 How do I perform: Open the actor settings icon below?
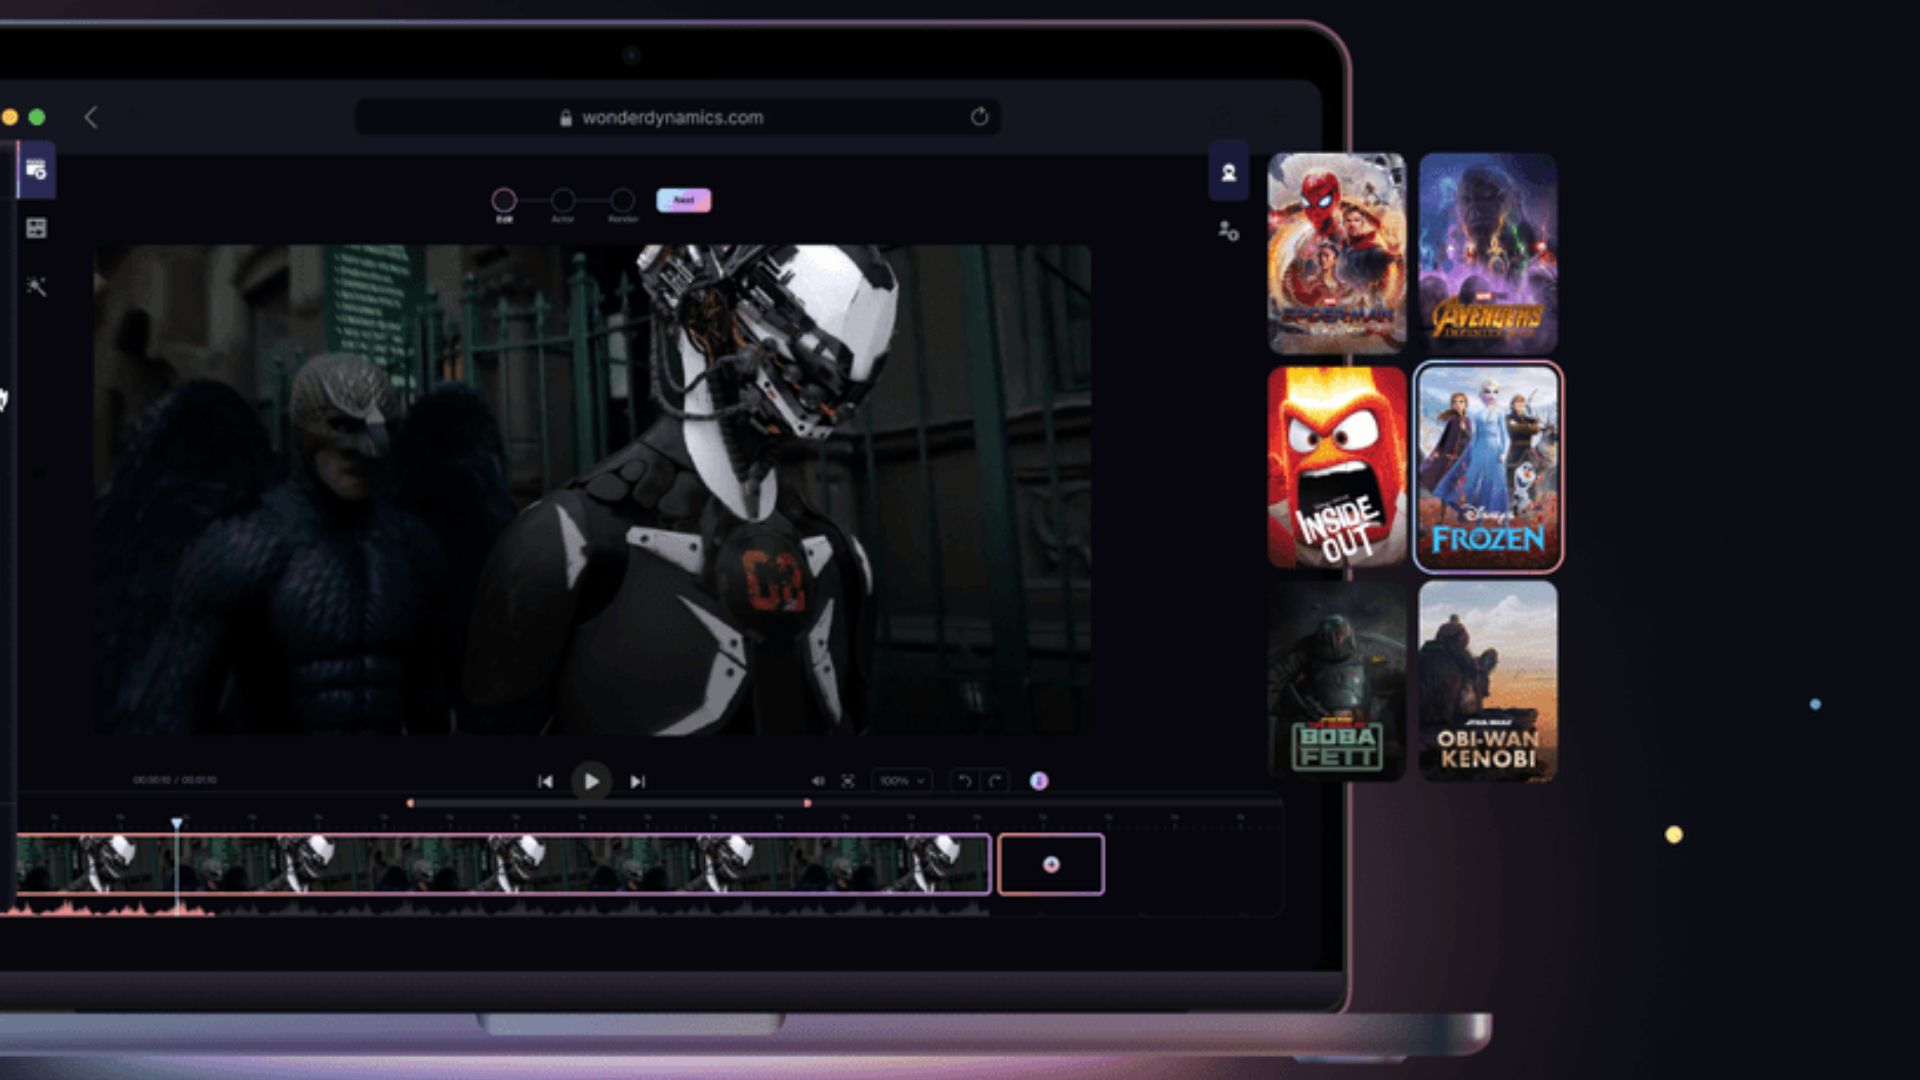pos(1229,231)
